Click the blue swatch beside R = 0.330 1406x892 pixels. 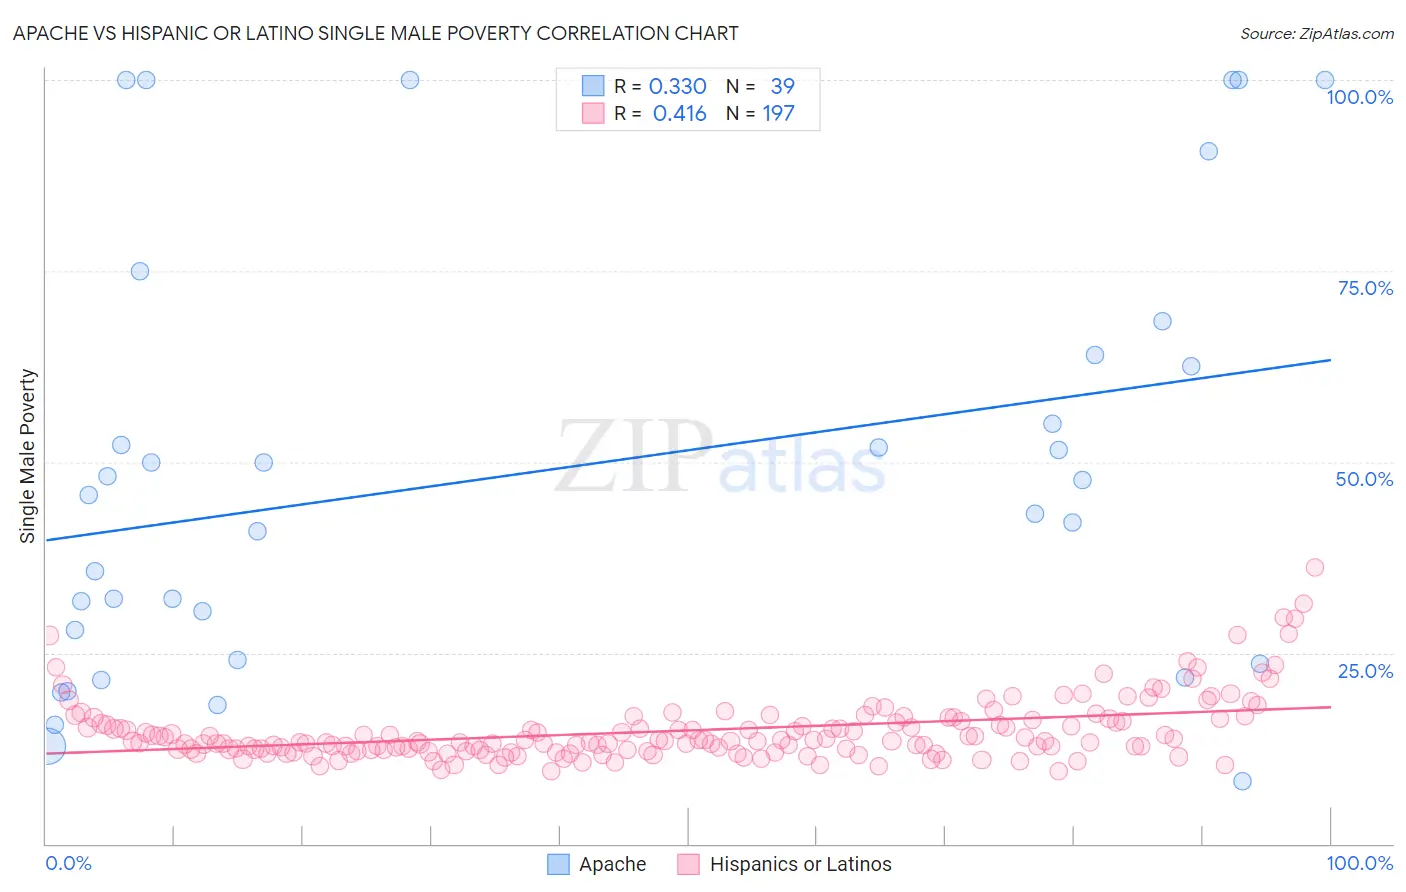click(x=593, y=86)
